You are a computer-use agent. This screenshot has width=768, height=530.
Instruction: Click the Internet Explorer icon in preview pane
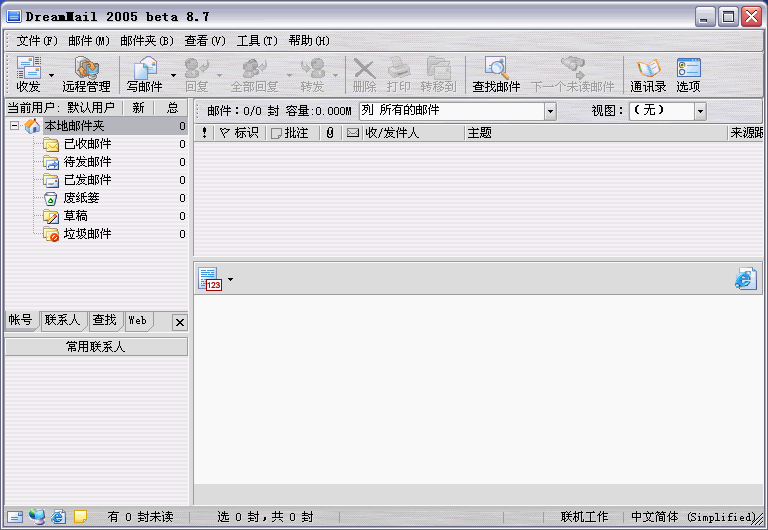pyautogui.click(x=746, y=278)
